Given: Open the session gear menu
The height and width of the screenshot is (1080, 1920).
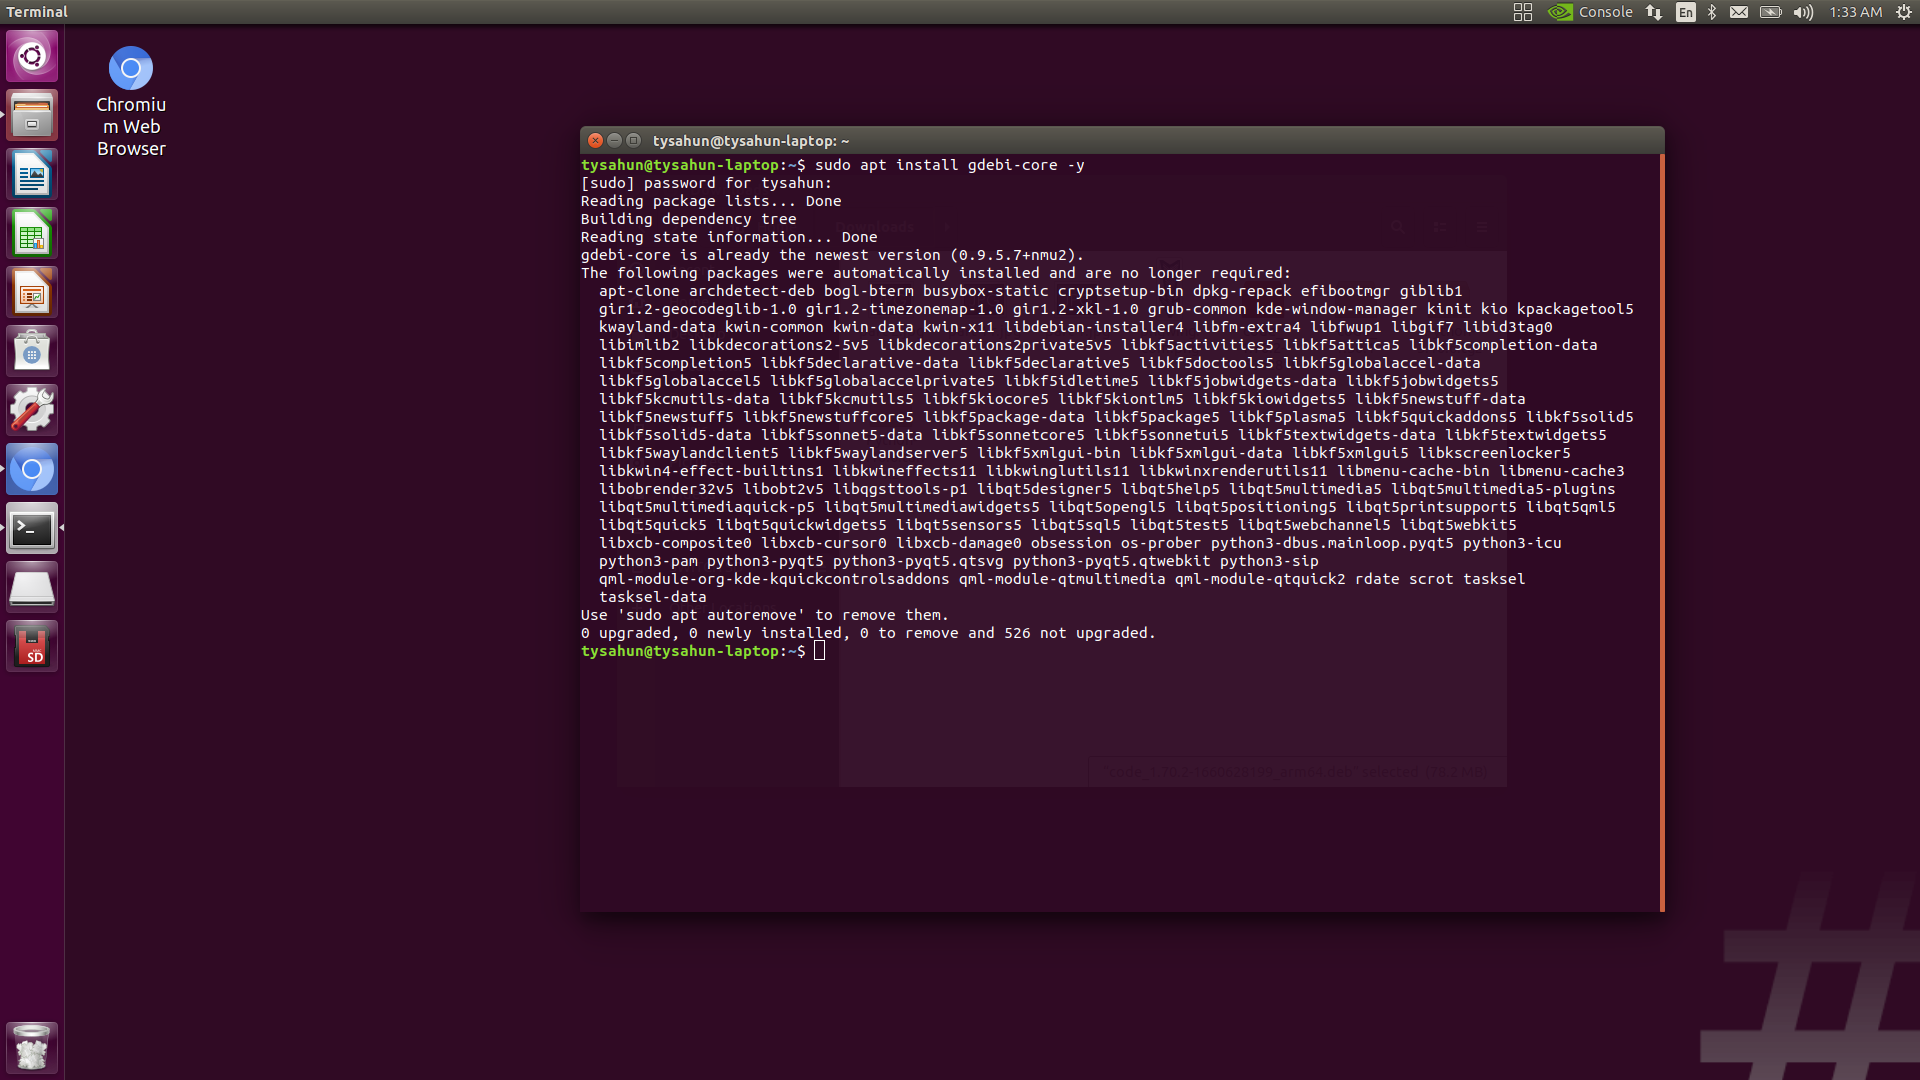Looking at the screenshot, I should (1903, 12).
